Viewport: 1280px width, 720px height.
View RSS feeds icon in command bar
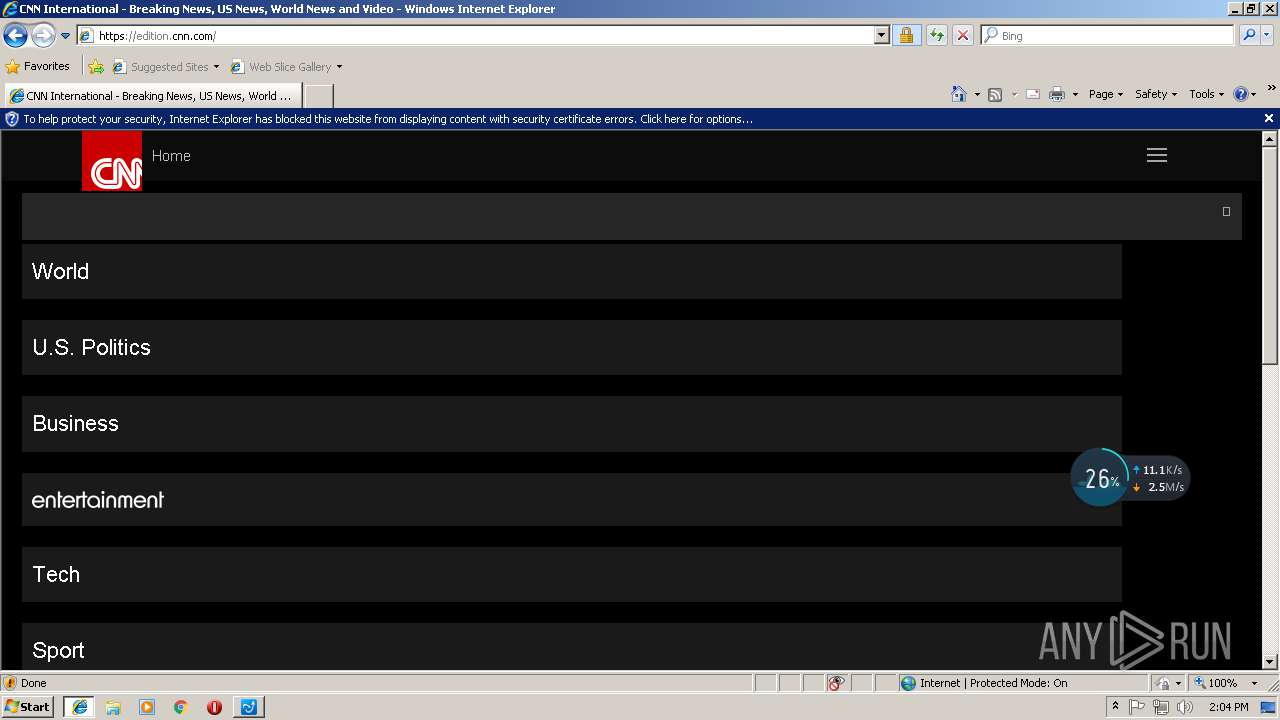995,94
